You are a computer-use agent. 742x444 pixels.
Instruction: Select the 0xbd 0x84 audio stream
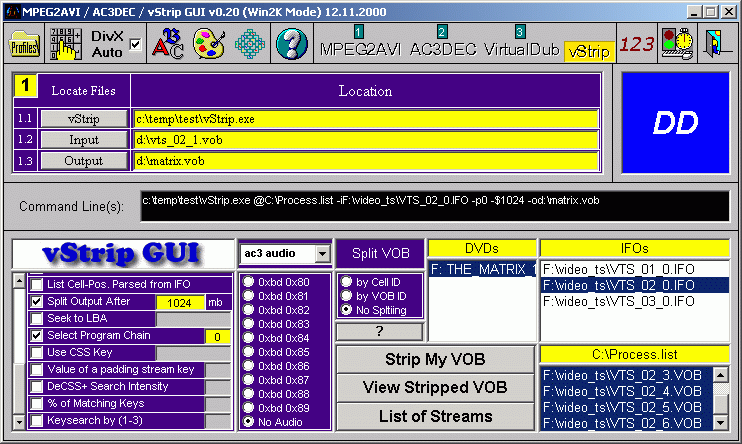(x=248, y=338)
